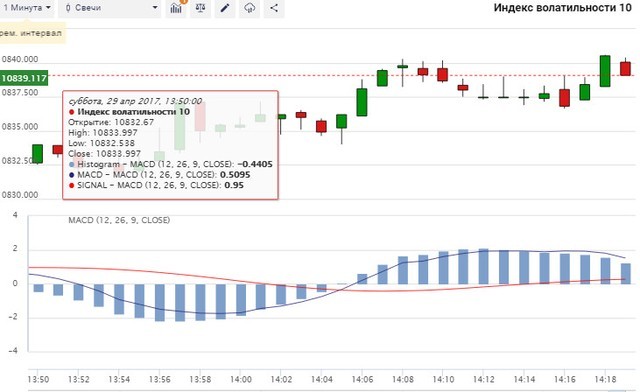This screenshot has height=392, width=640.
Task: Click the 14:00 time axis label
Action: 240,379
